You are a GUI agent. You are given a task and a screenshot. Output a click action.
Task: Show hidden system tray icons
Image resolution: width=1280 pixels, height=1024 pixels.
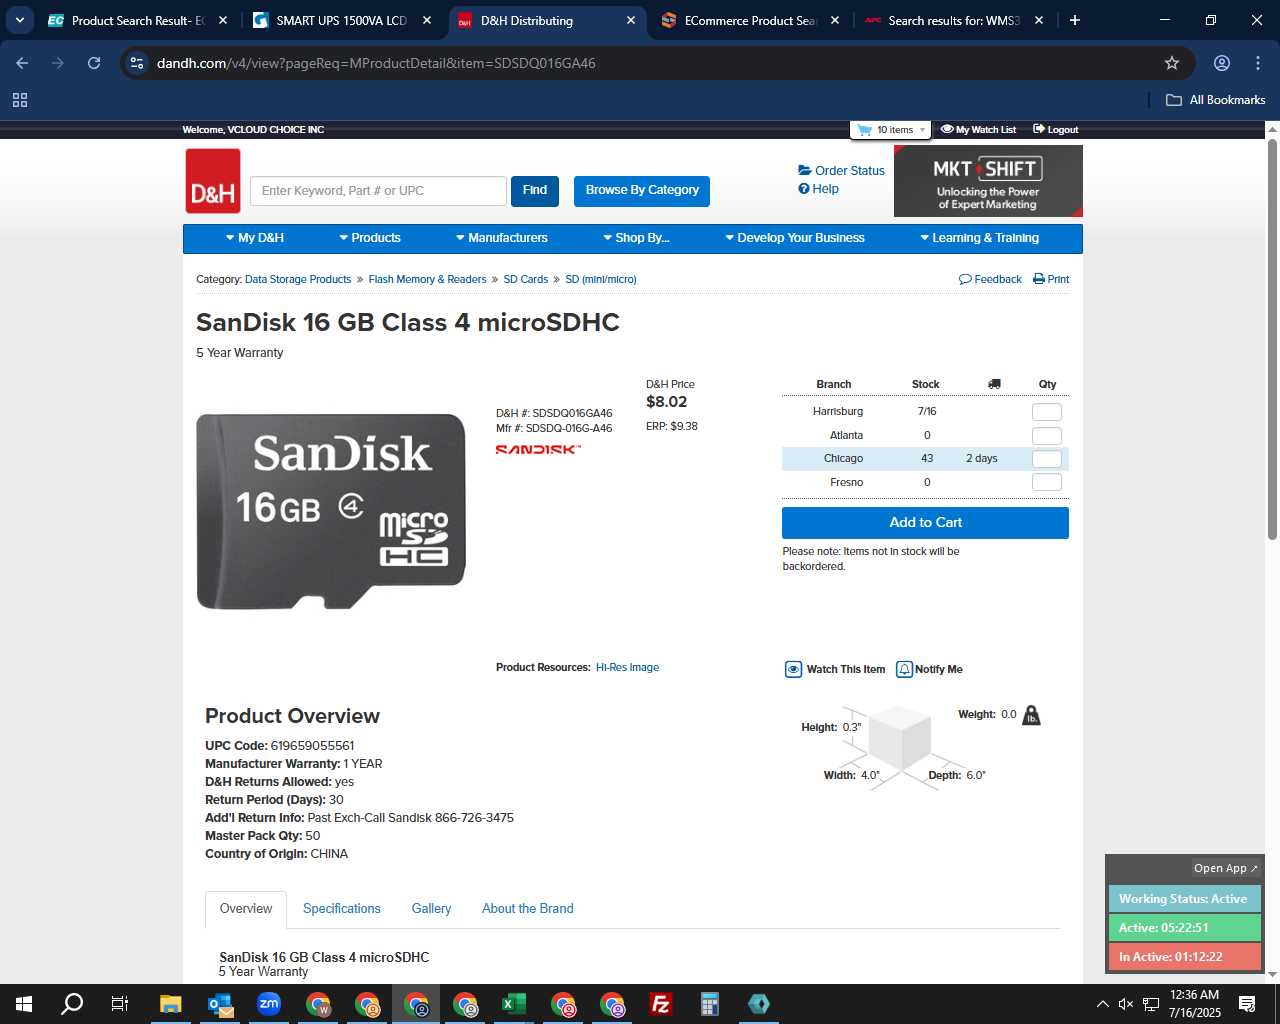[x=1102, y=1004]
